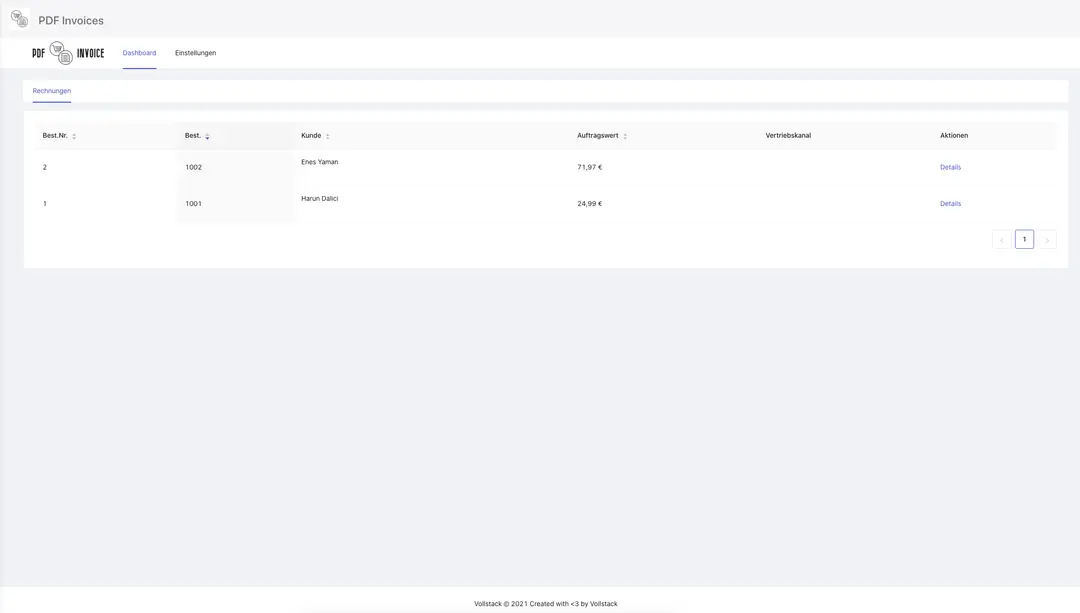Click the Vollstack footer text

click(x=545, y=604)
